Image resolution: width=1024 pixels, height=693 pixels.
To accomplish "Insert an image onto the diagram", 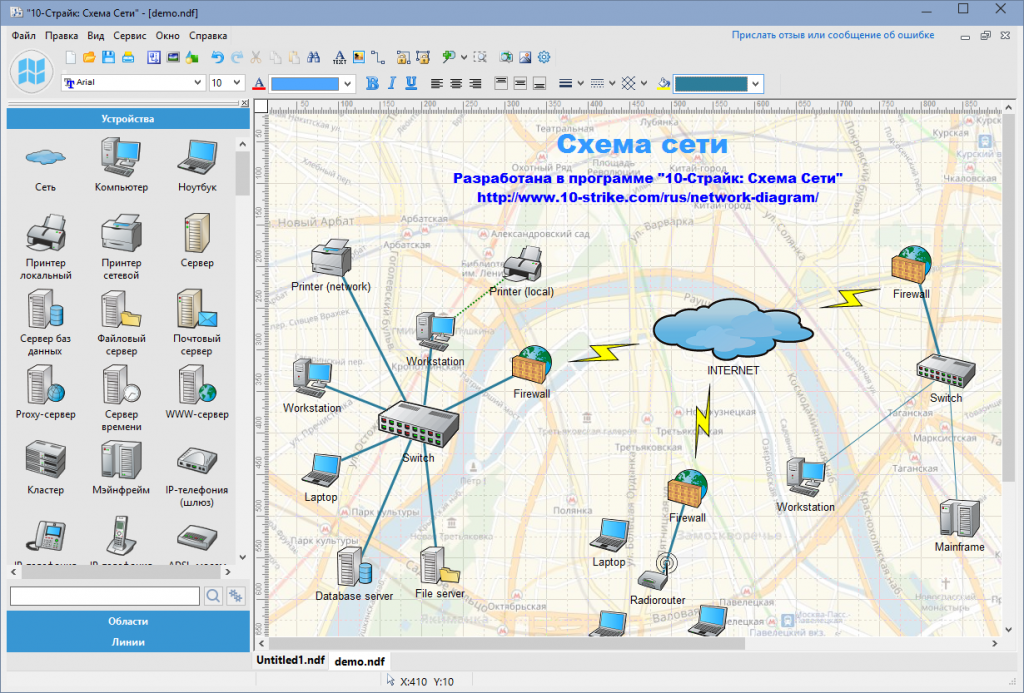I will (x=359, y=57).
